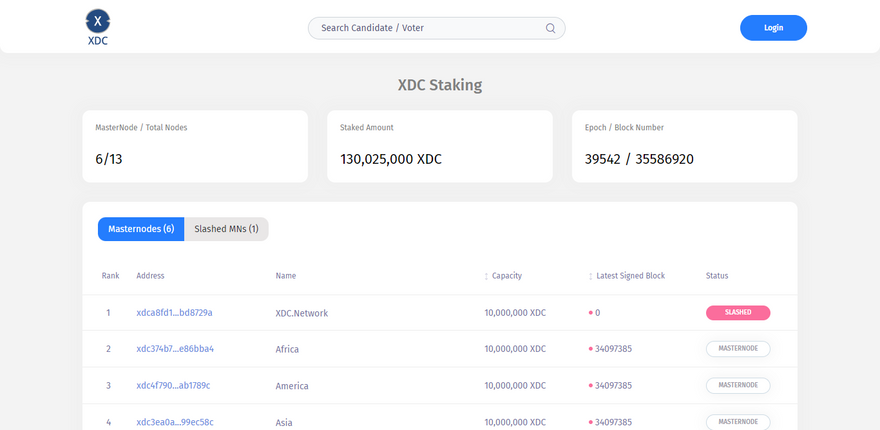This screenshot has width=880, height=430.
Task: Click the MasterNode / Total Nodes card
Action: click(x=195, y=146)
